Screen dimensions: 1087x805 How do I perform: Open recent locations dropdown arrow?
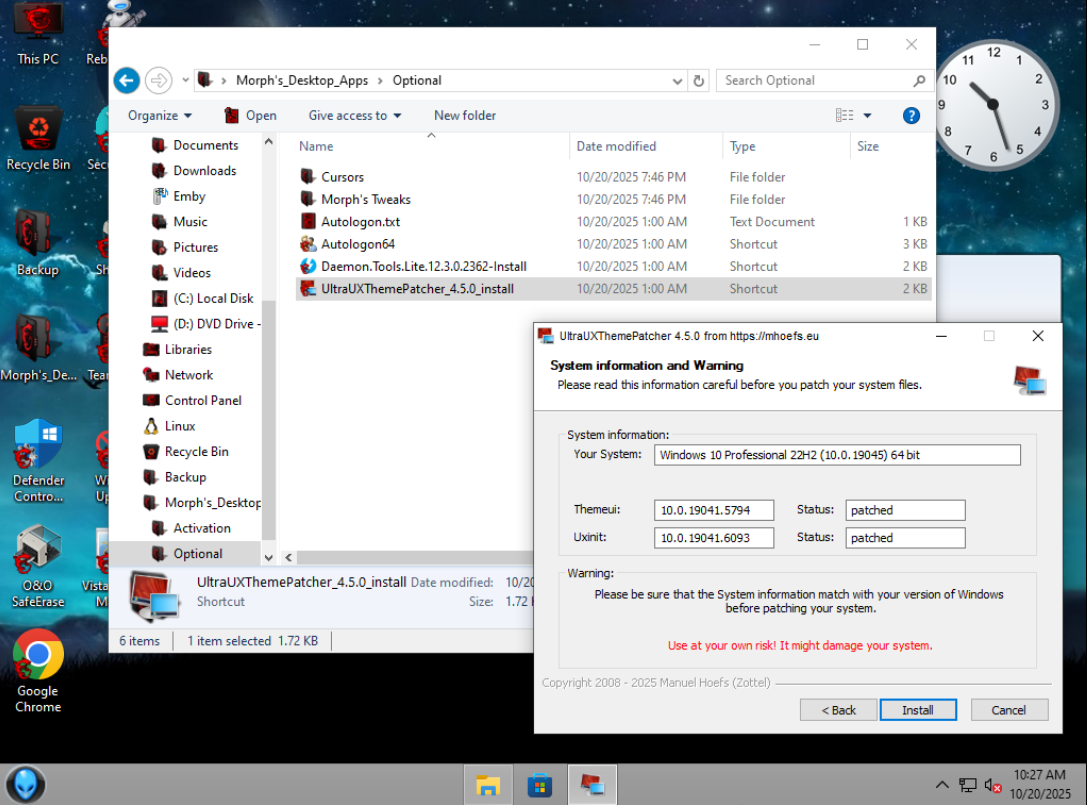coord(185,80)
